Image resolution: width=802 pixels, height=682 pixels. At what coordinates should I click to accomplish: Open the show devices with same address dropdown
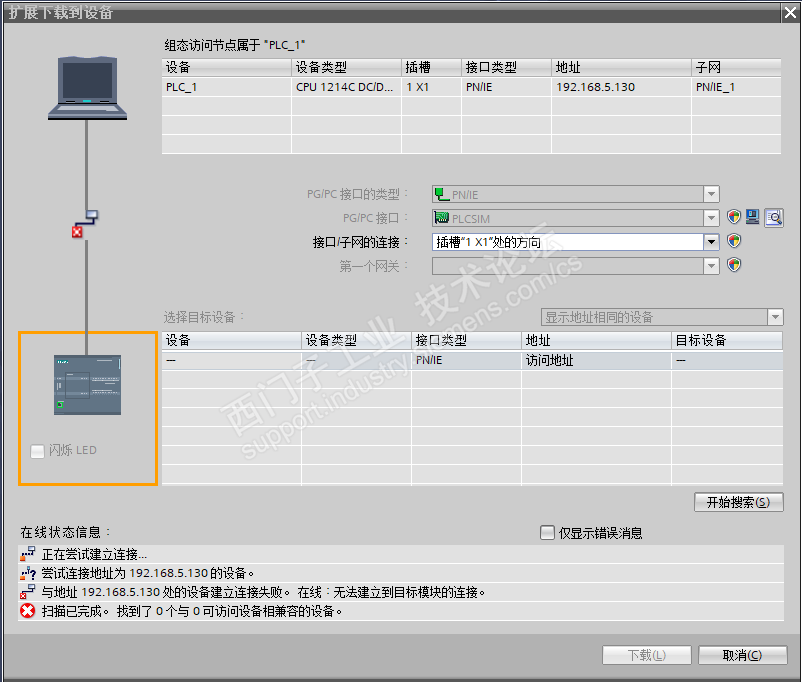775,317
